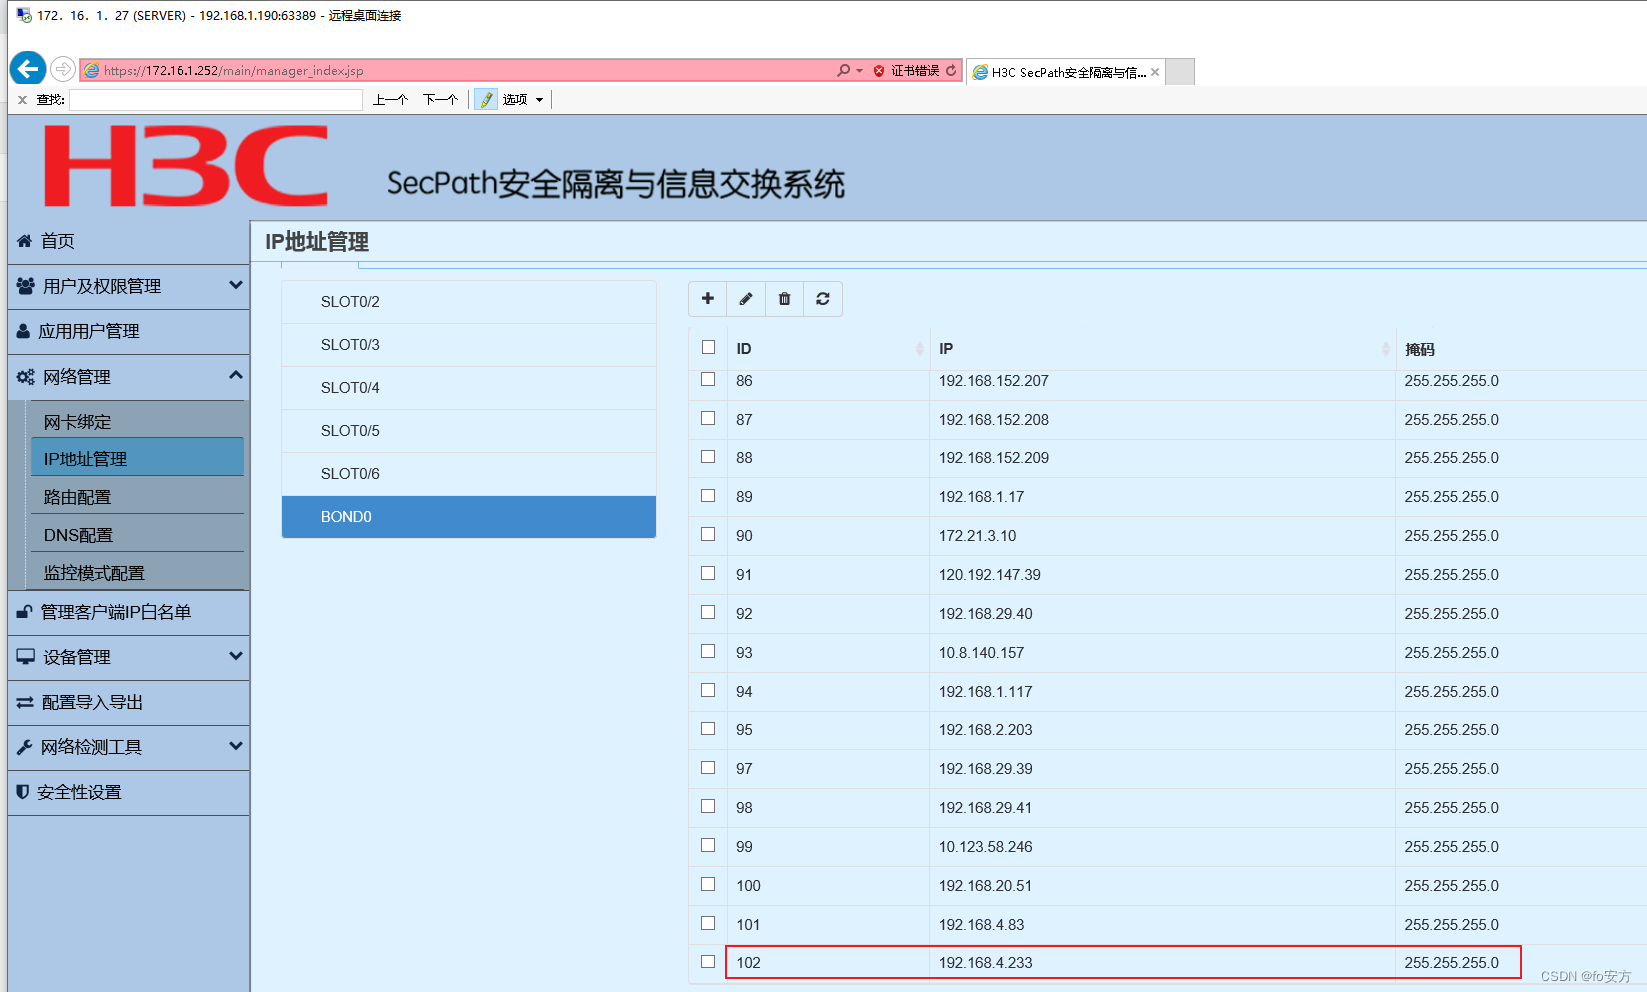Click the 掩码 column header
The width and height of the screenshot is (1647, 992).
(1420, 349)
